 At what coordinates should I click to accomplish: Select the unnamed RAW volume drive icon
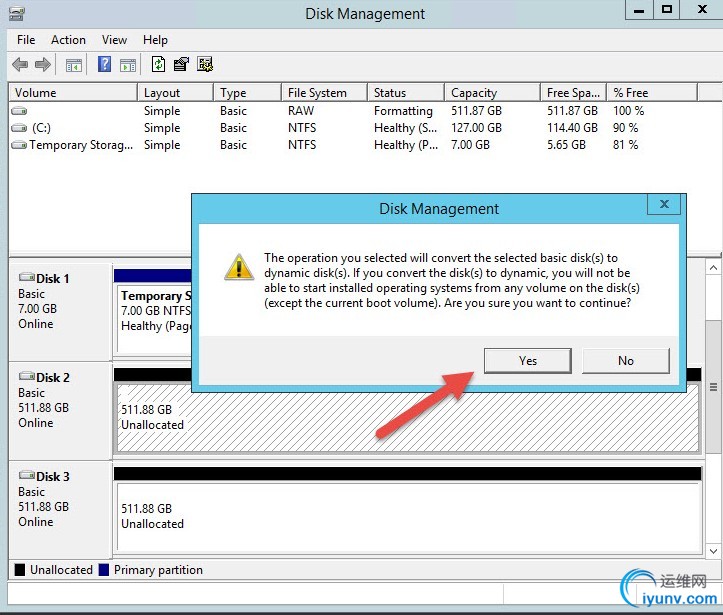coord(19,111)
